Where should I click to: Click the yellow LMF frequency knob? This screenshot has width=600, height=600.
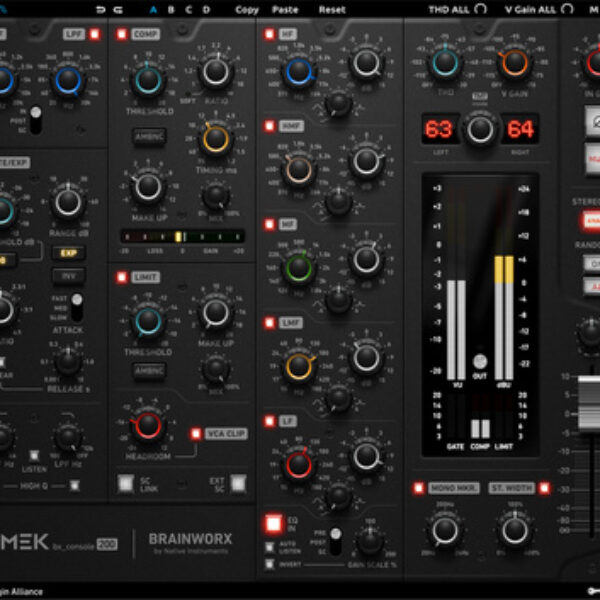pos(299,367)
